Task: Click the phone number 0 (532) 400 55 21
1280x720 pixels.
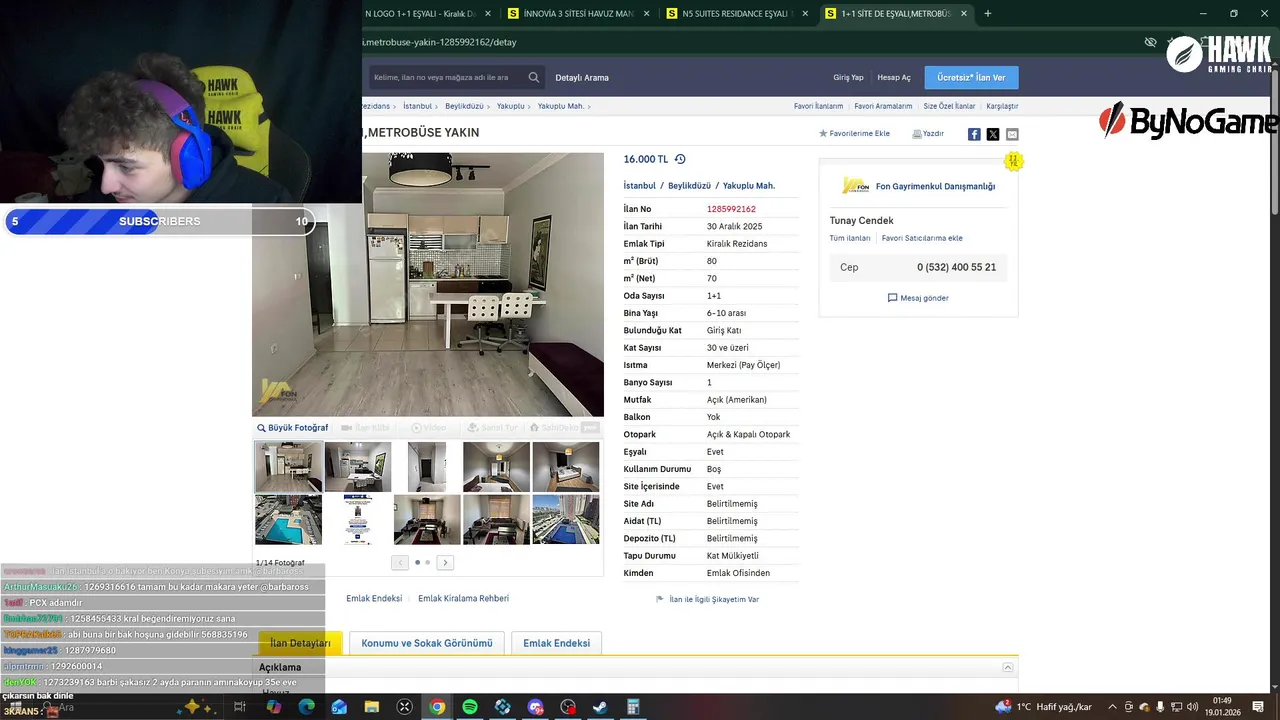Action: coord(956,267)
